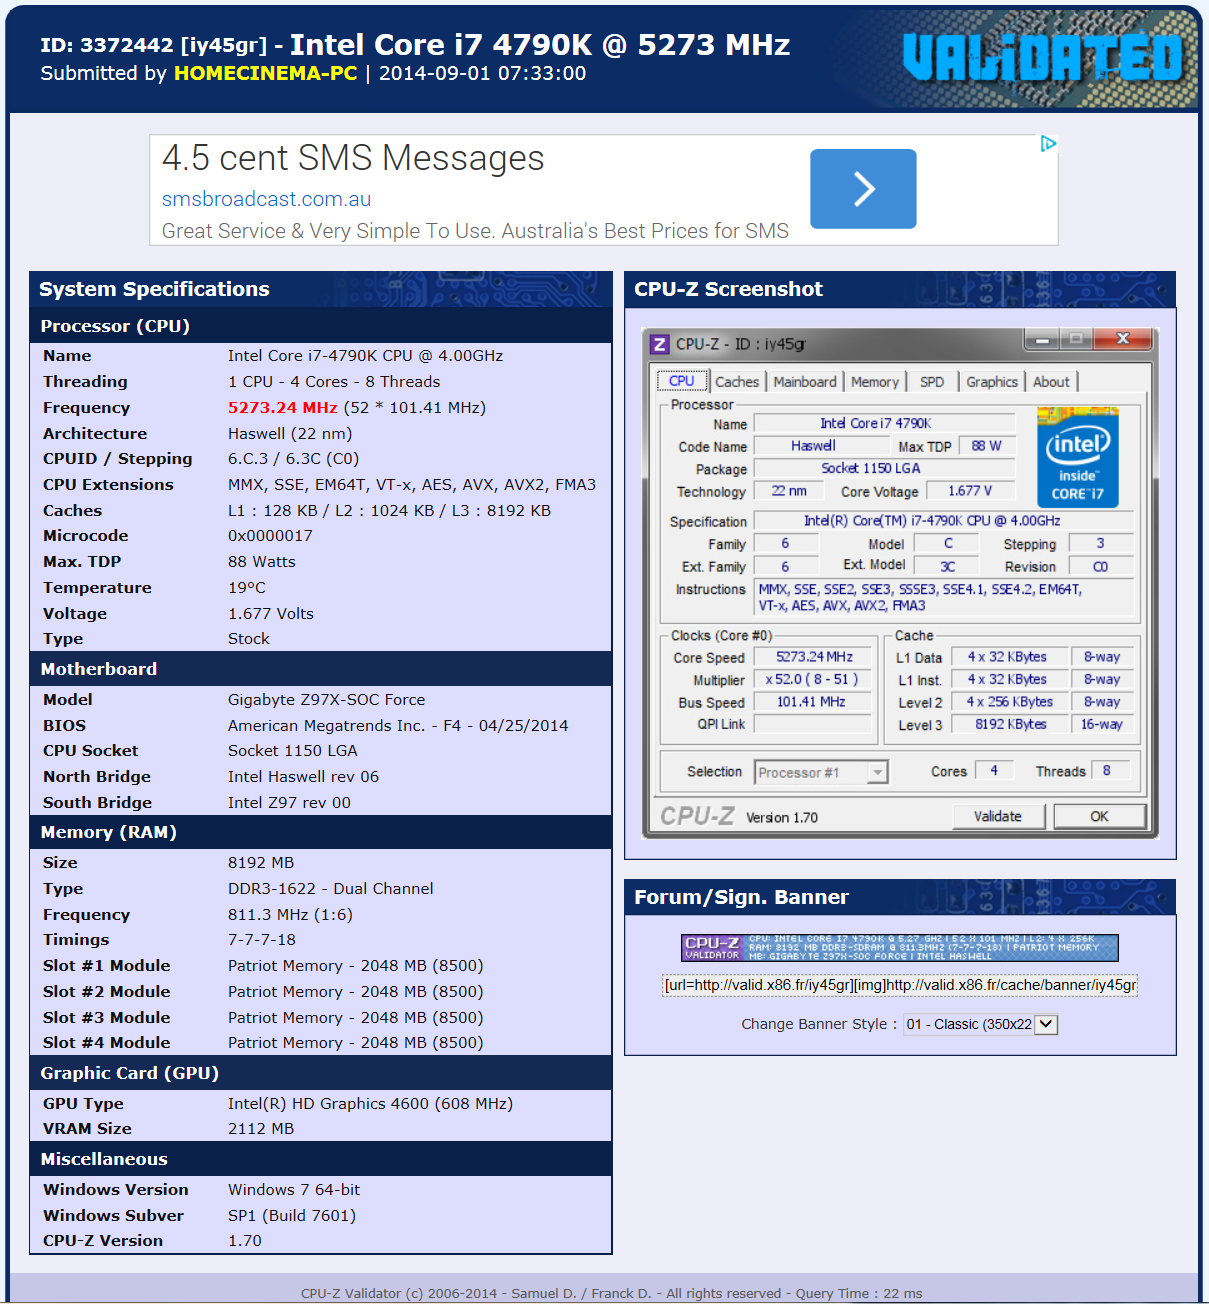This screenshot has width=1209, height=1304.
Task: Click the red 5273.24 MHz frequency value
Action: tap(283, 408)
